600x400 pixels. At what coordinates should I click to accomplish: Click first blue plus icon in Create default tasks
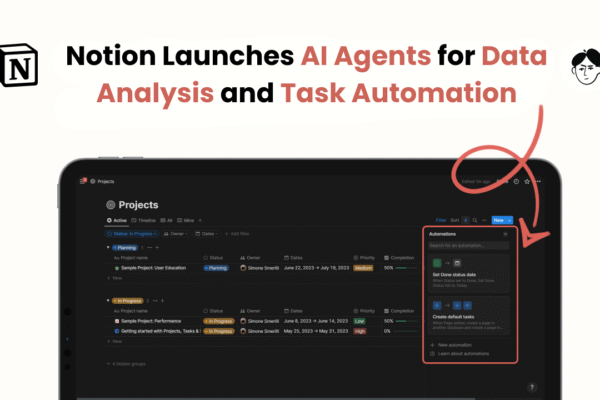[437, 305]
